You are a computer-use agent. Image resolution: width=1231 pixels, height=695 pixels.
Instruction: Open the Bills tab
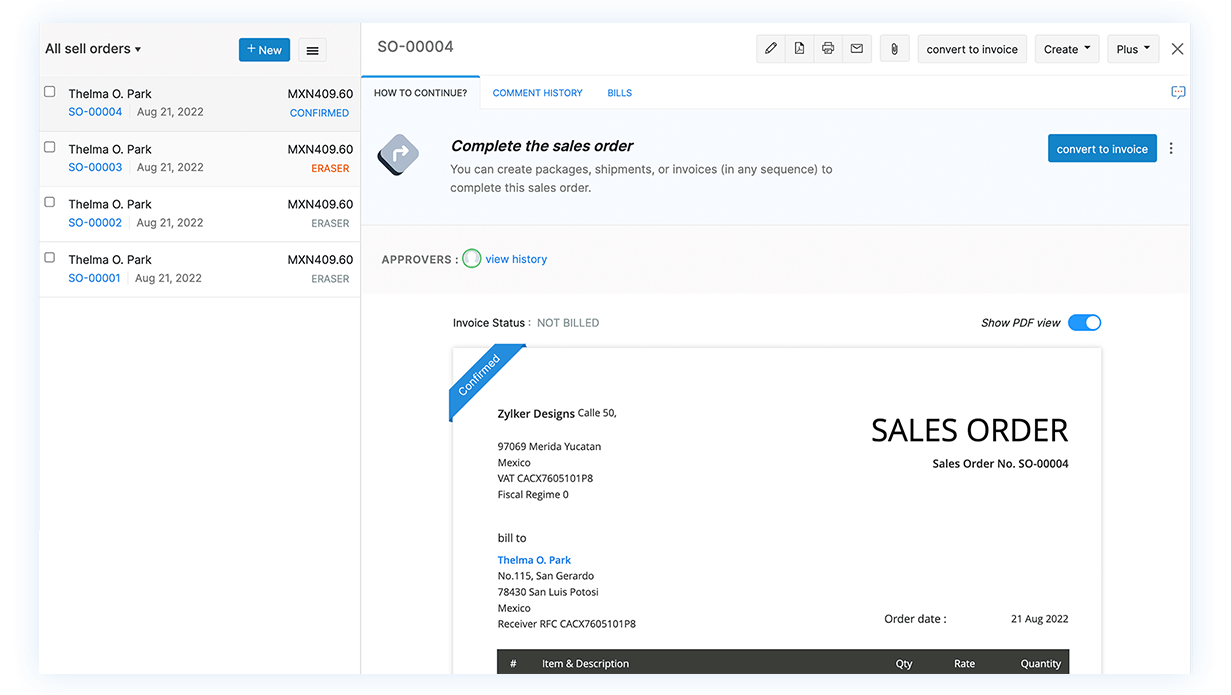click(619, 92)
